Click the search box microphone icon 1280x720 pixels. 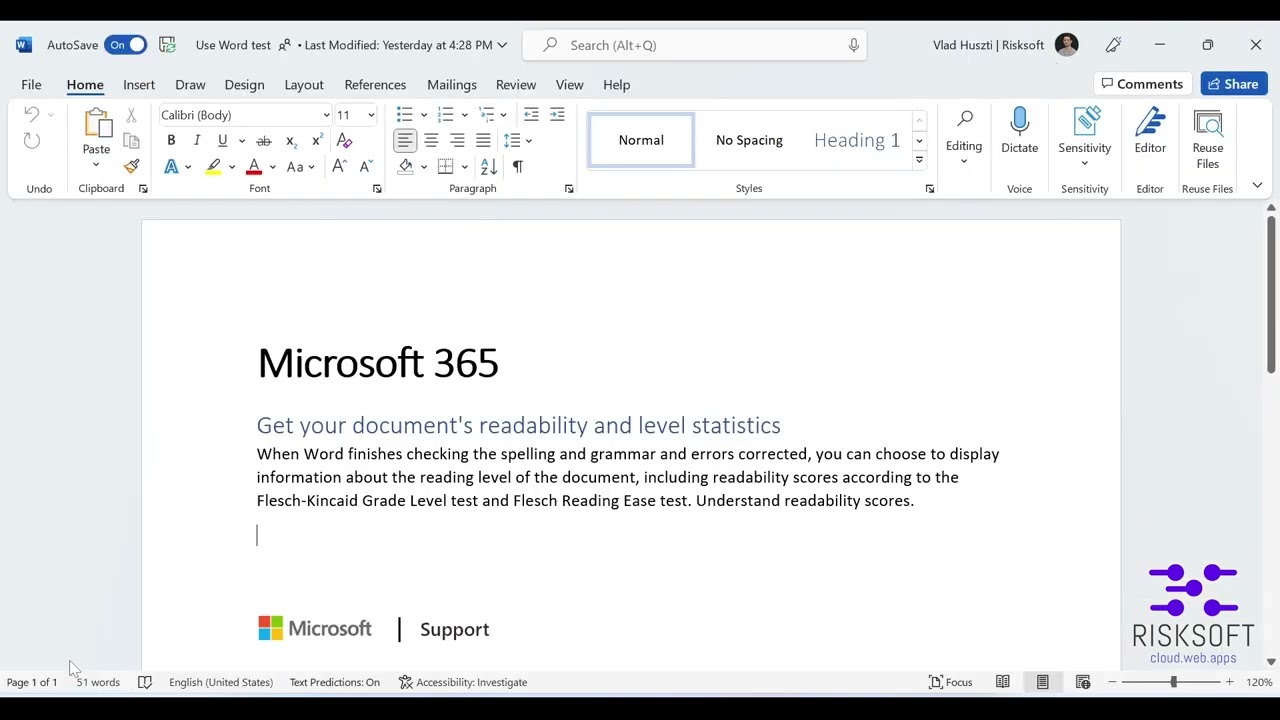click(854, 45)
